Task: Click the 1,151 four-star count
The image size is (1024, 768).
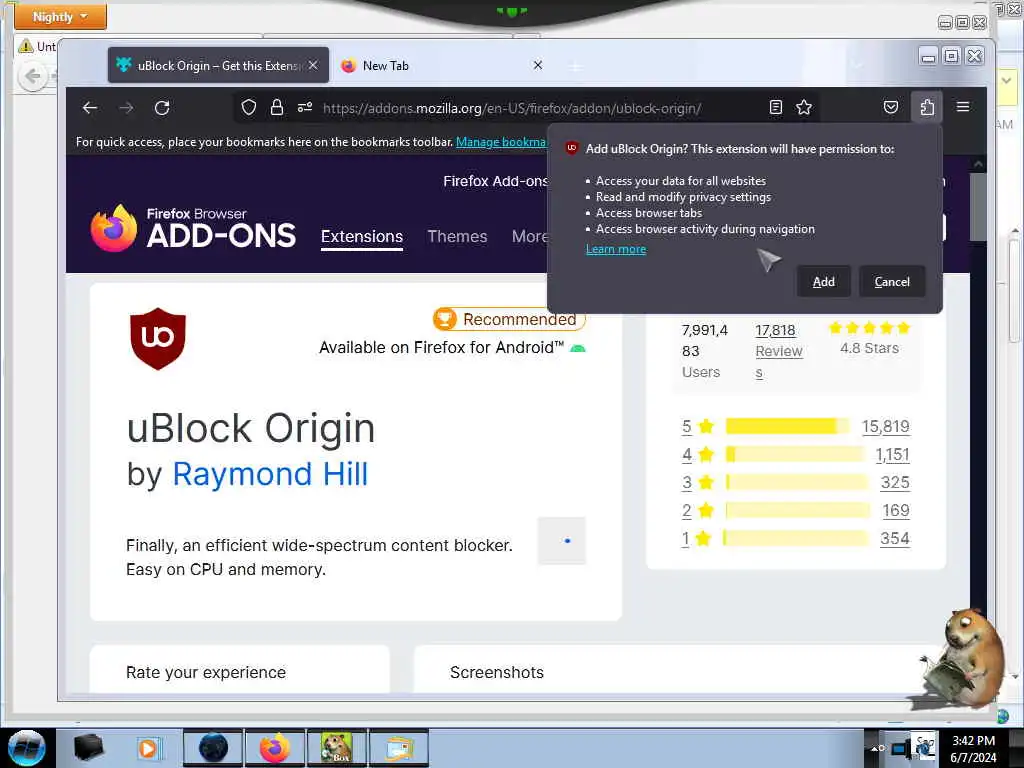Action: pyautogui.click(x=892, y=455)
